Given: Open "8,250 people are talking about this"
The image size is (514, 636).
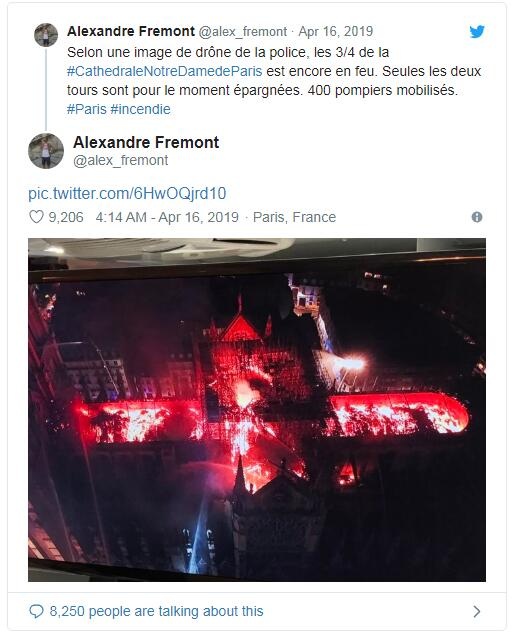Looking at the screenshot, I should [157, 611].
